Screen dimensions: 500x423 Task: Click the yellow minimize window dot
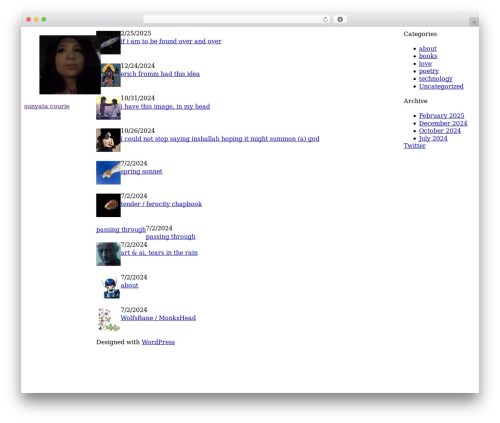click(x=36, y=19)
